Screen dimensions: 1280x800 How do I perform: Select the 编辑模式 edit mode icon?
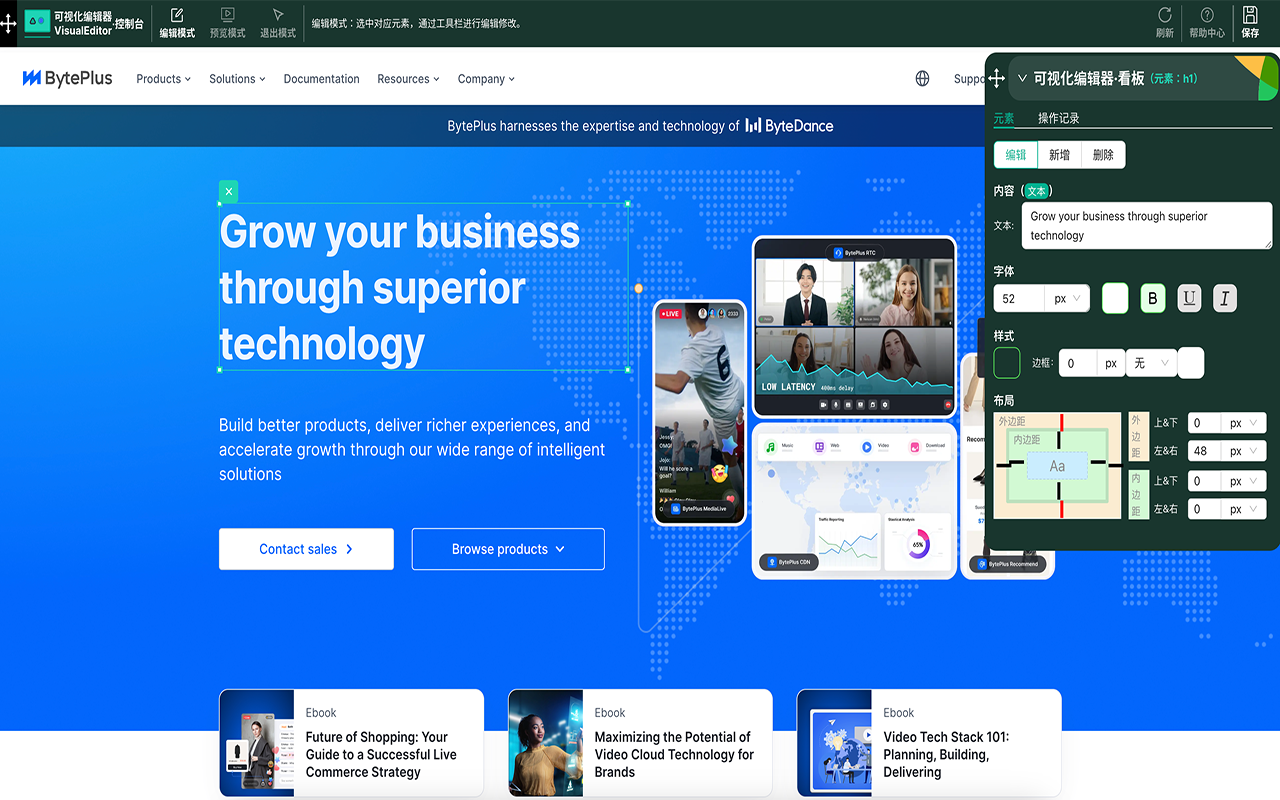176,22
